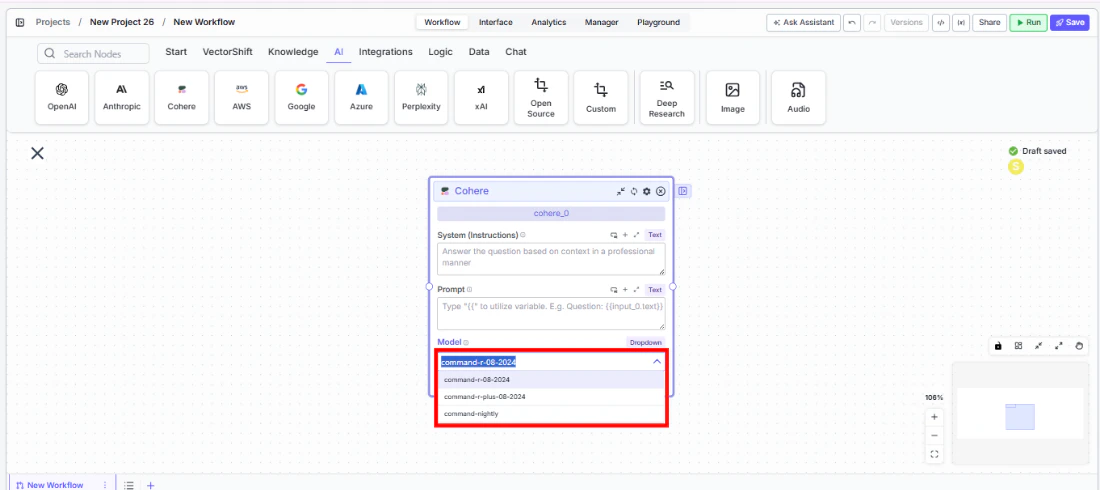Viewport: 1100px width, 490px height.
Task: Open the Manager tab
Action: click(x=602, y=22)
